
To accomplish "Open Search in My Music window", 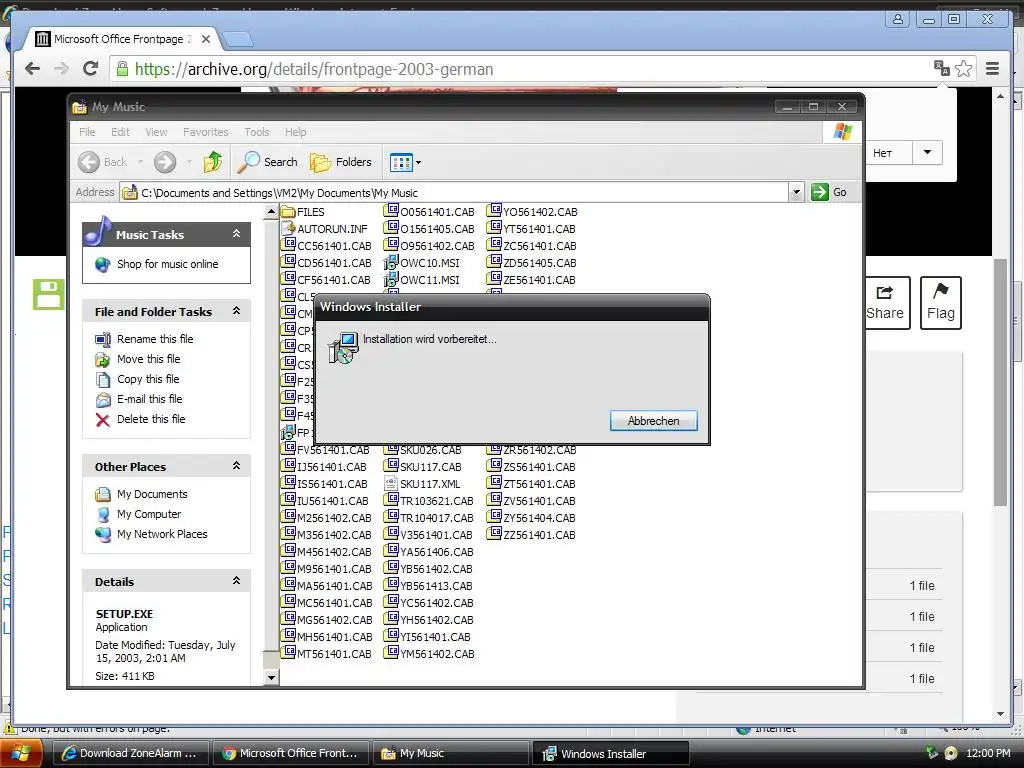I will click(268, 162).
